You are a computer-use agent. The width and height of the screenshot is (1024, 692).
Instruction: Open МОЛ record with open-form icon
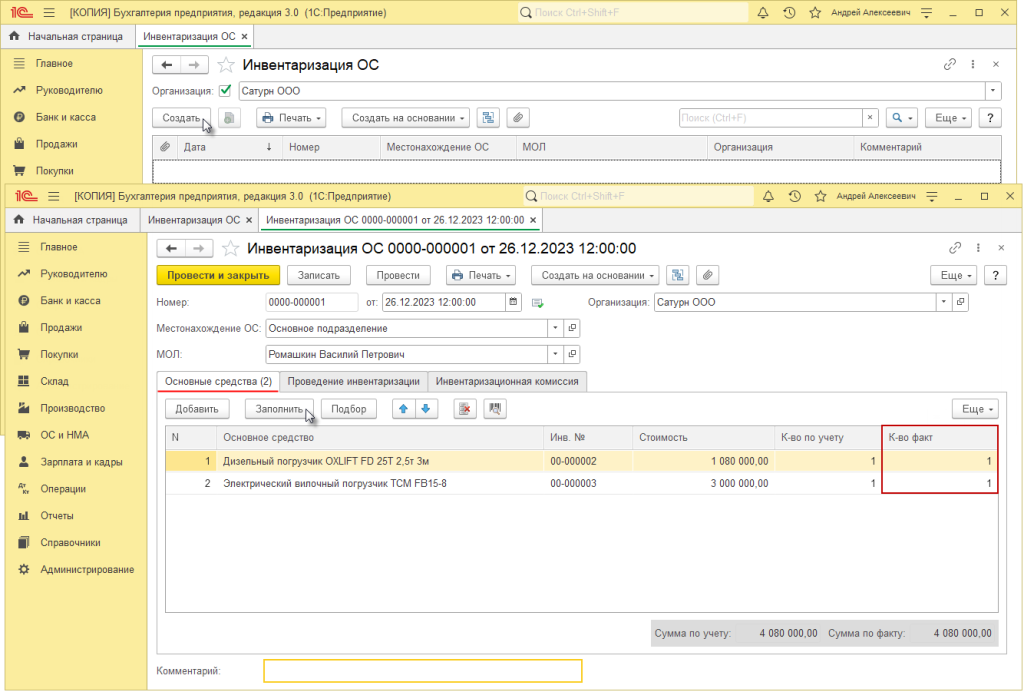pos(572,354)
